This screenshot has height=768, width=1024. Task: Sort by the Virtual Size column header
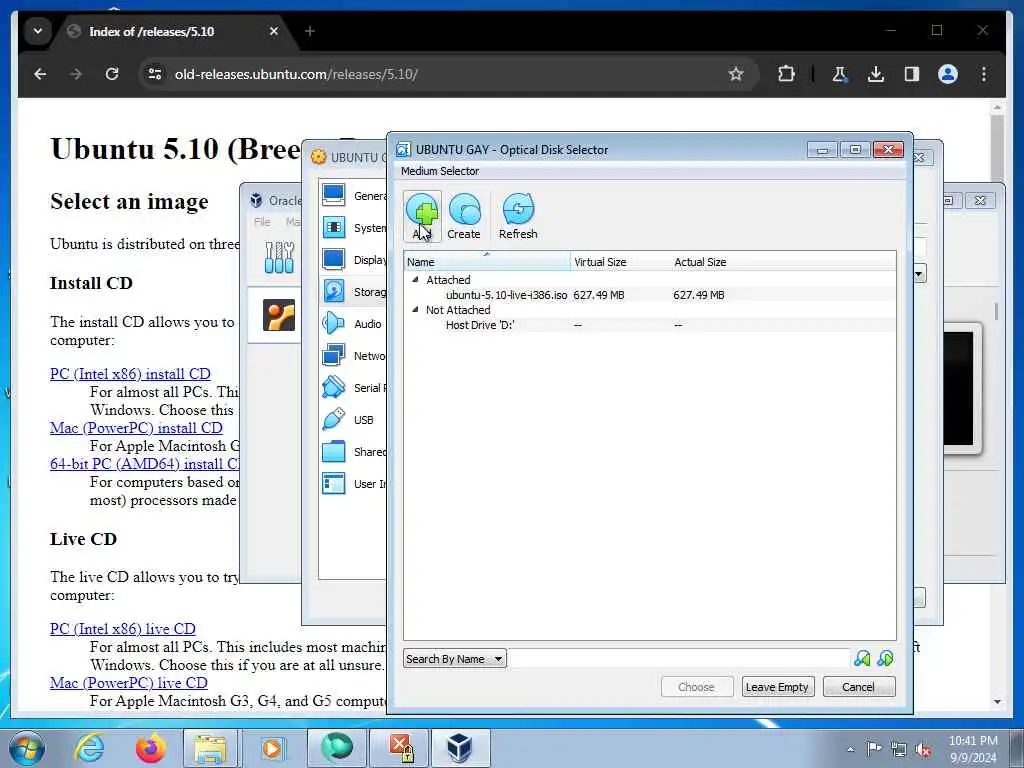[620, 262]
